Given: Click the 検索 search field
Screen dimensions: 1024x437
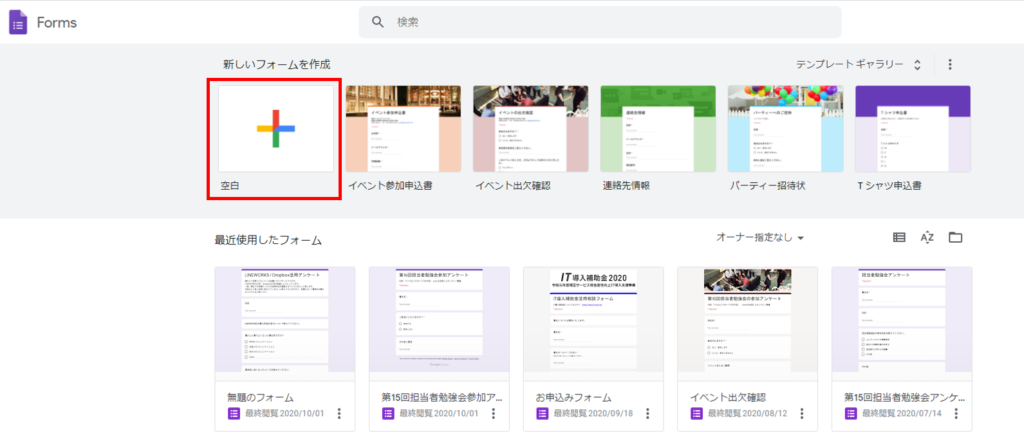Looking at the screenshot, I should point(600,22).
